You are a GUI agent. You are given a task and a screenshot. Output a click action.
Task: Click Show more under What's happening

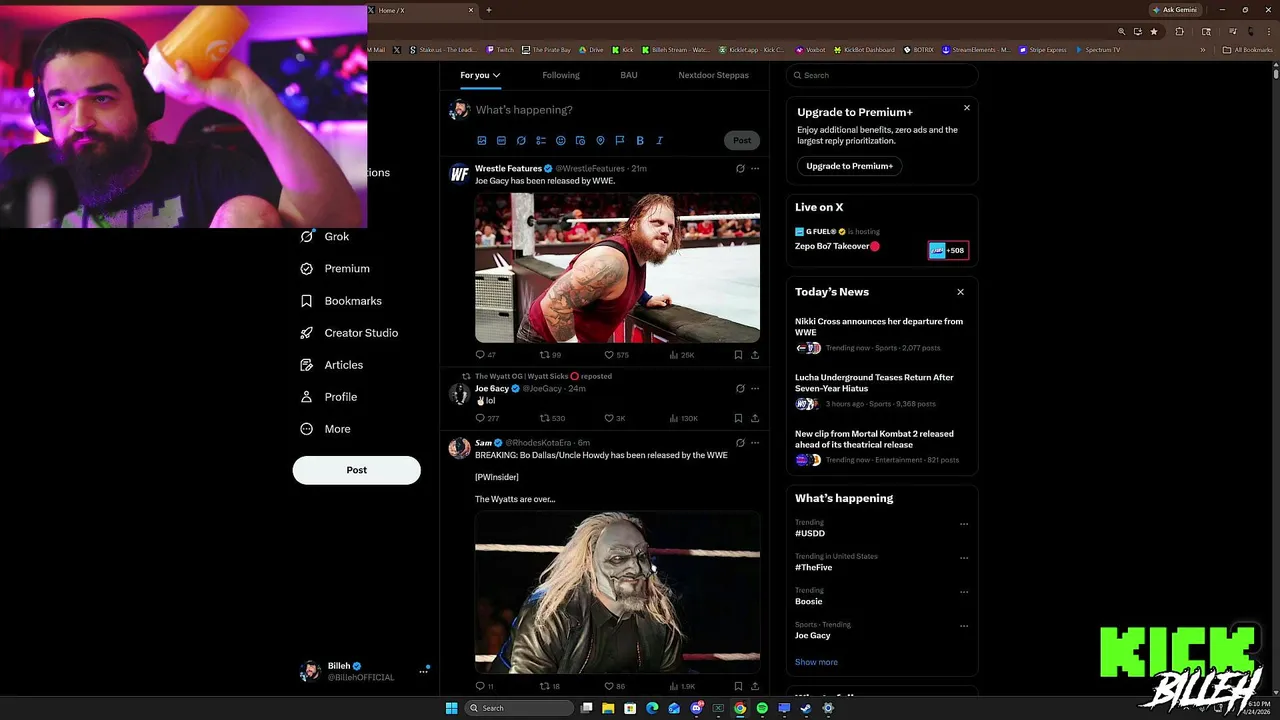tap(816, 662)
